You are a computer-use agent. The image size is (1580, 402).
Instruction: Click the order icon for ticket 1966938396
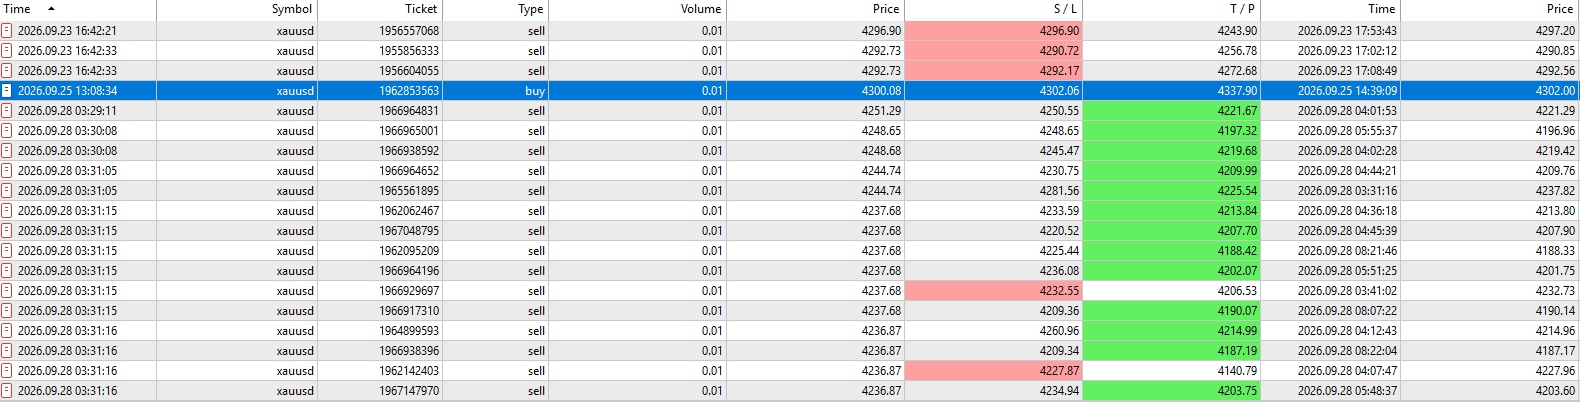[x=7, y=351]
